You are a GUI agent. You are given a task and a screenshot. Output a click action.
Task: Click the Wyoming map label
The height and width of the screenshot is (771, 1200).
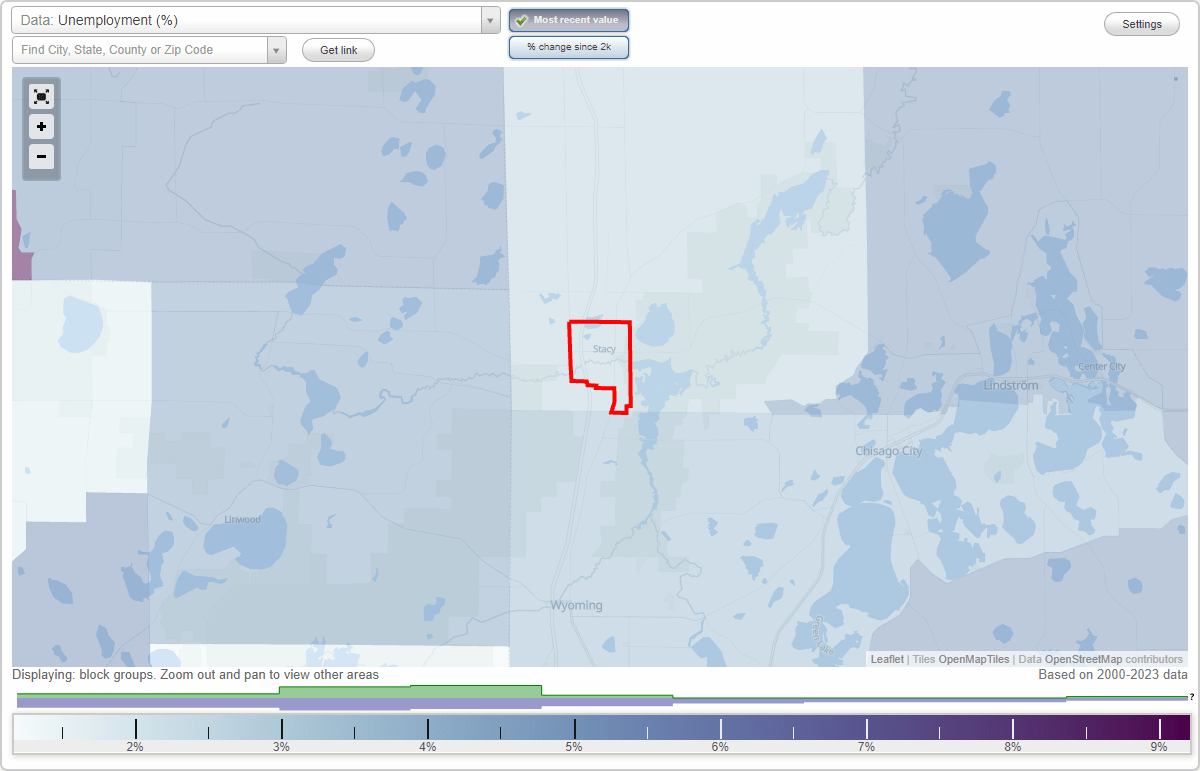(x=577, y=605)
